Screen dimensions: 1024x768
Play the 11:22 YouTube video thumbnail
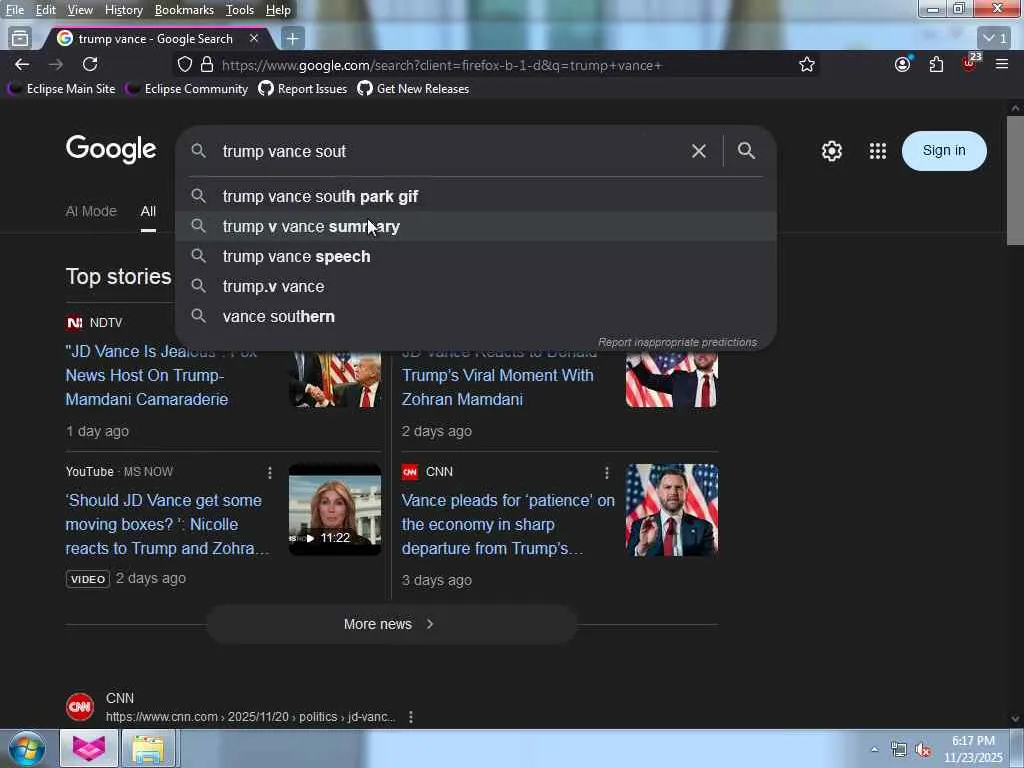(x=335, y=510)
